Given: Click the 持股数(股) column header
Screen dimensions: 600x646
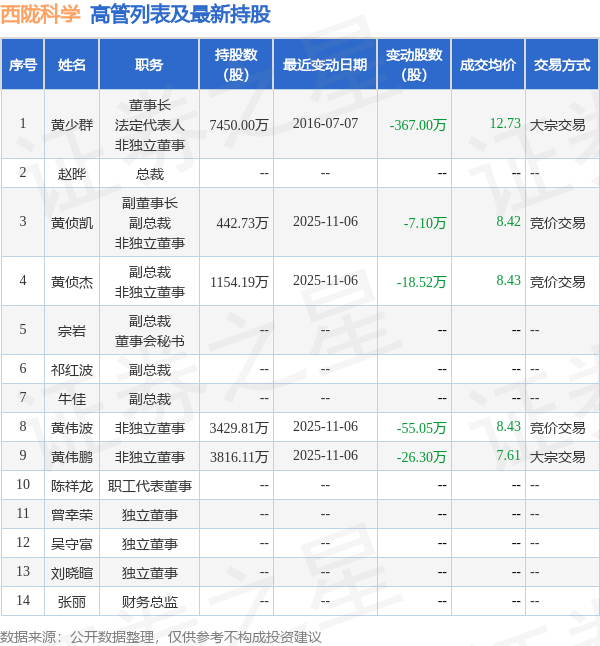Looking at the screenshot, I should (x=236, y=65).
